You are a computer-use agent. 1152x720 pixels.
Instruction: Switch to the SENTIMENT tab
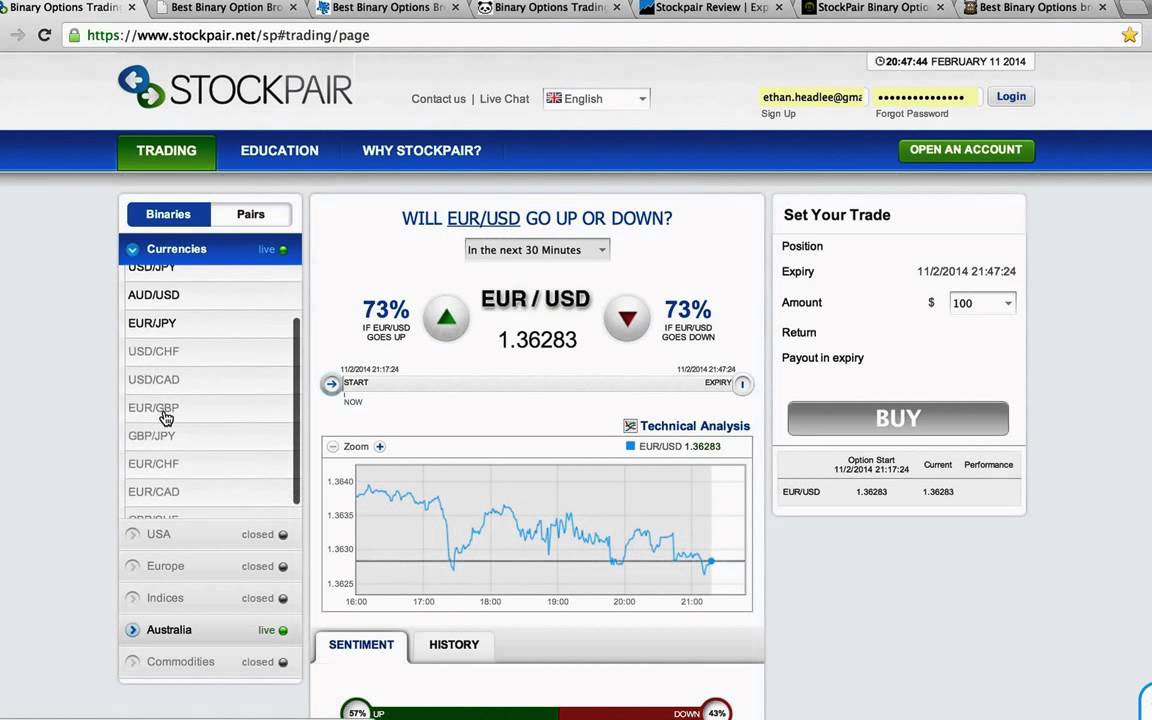[361, 645]
